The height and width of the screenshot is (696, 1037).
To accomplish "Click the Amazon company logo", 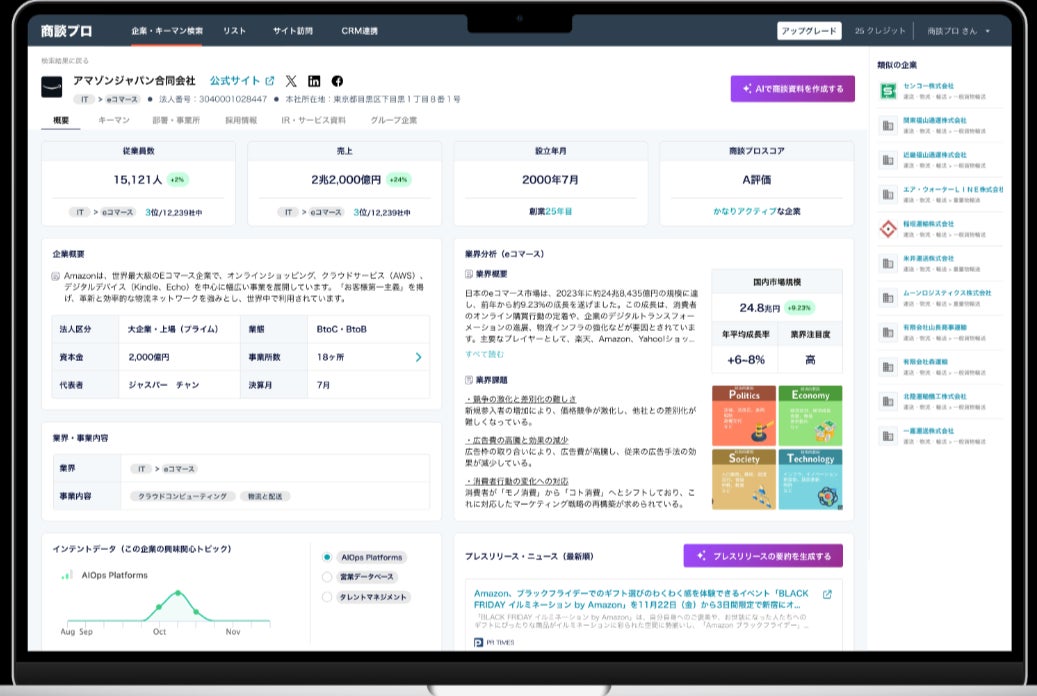I will (x=52, y=87).
